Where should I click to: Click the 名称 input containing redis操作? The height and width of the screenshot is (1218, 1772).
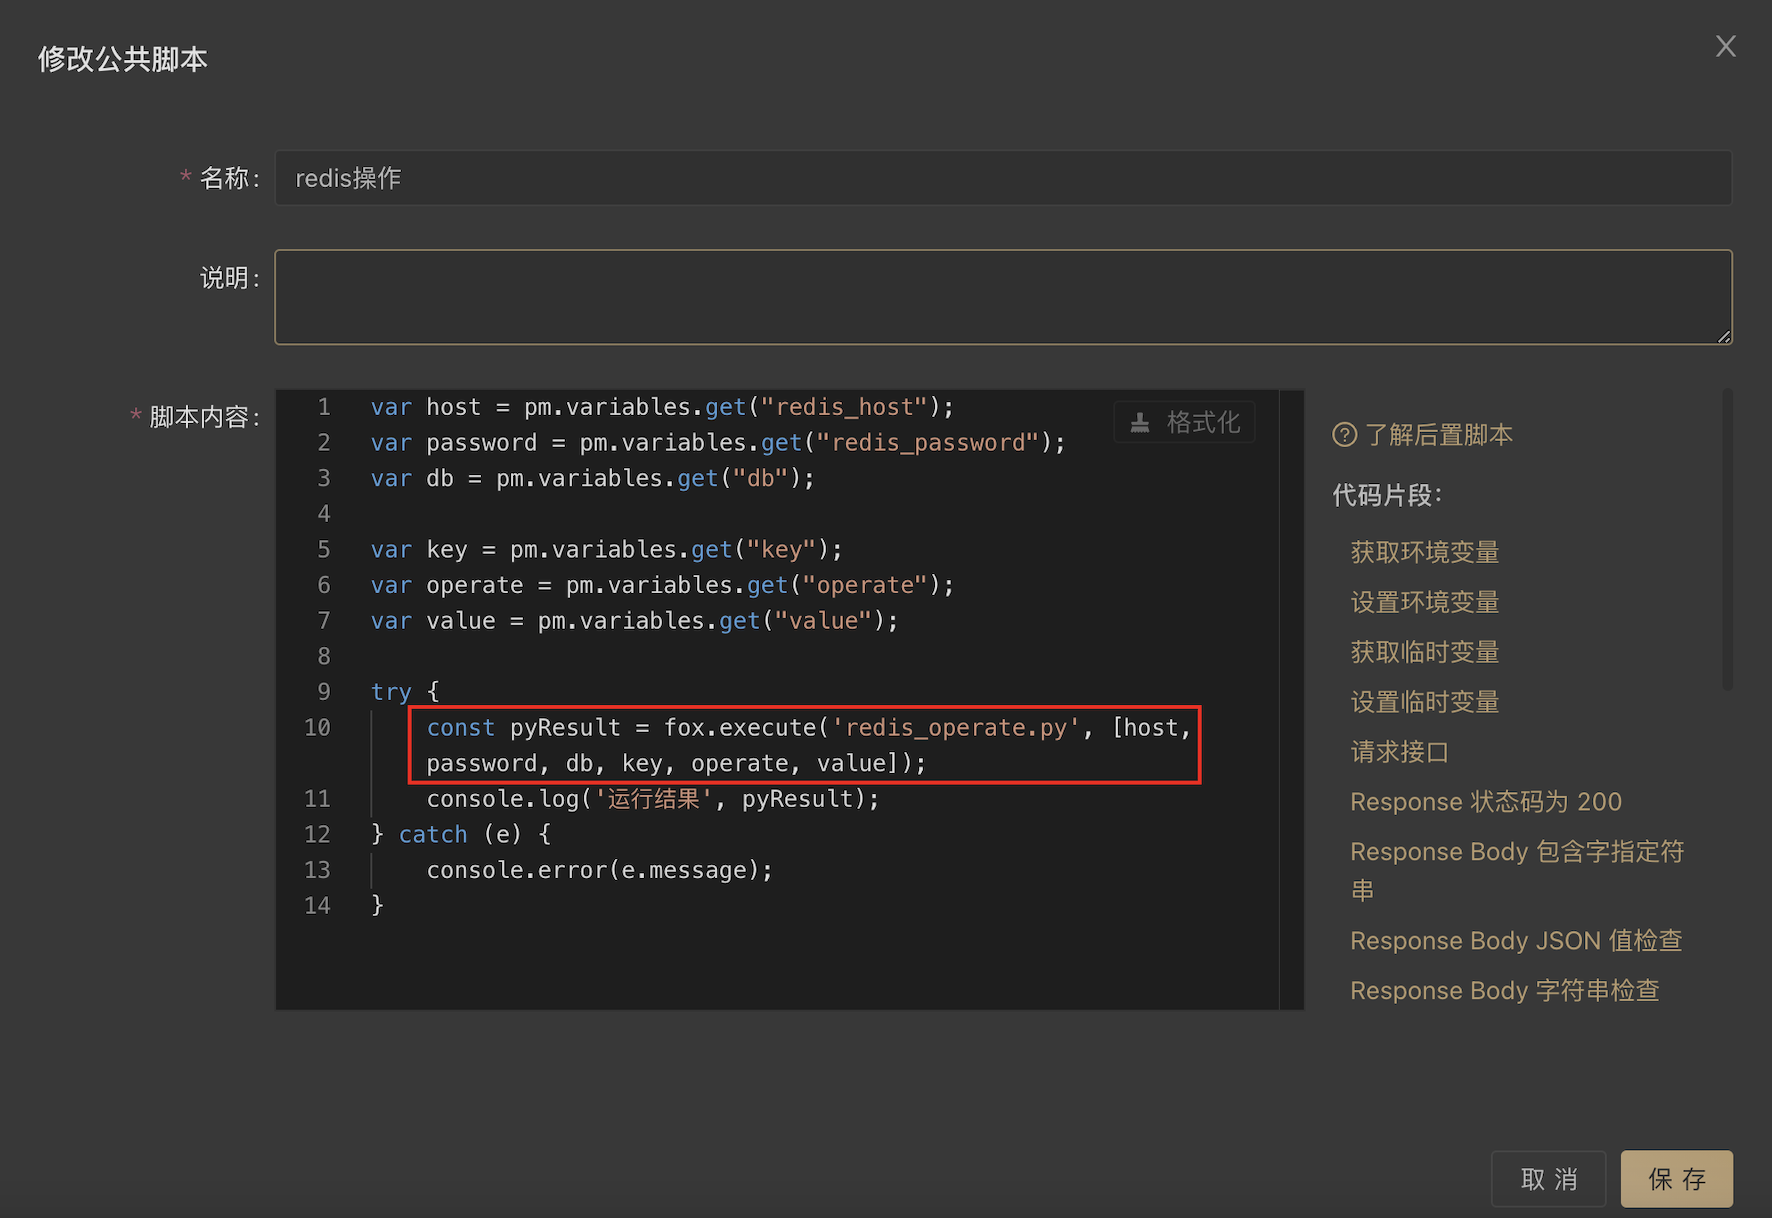tap(1002, 178)
